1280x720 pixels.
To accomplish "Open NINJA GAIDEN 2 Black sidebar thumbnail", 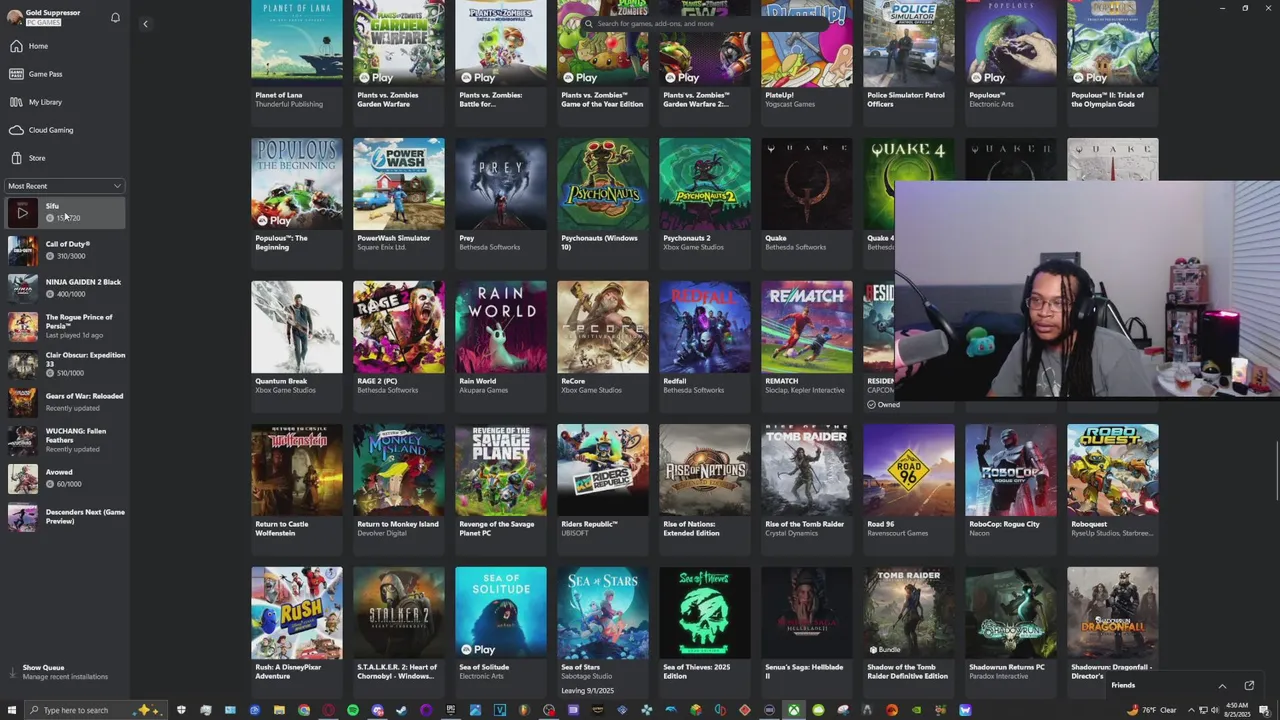I will click(23, 288).
